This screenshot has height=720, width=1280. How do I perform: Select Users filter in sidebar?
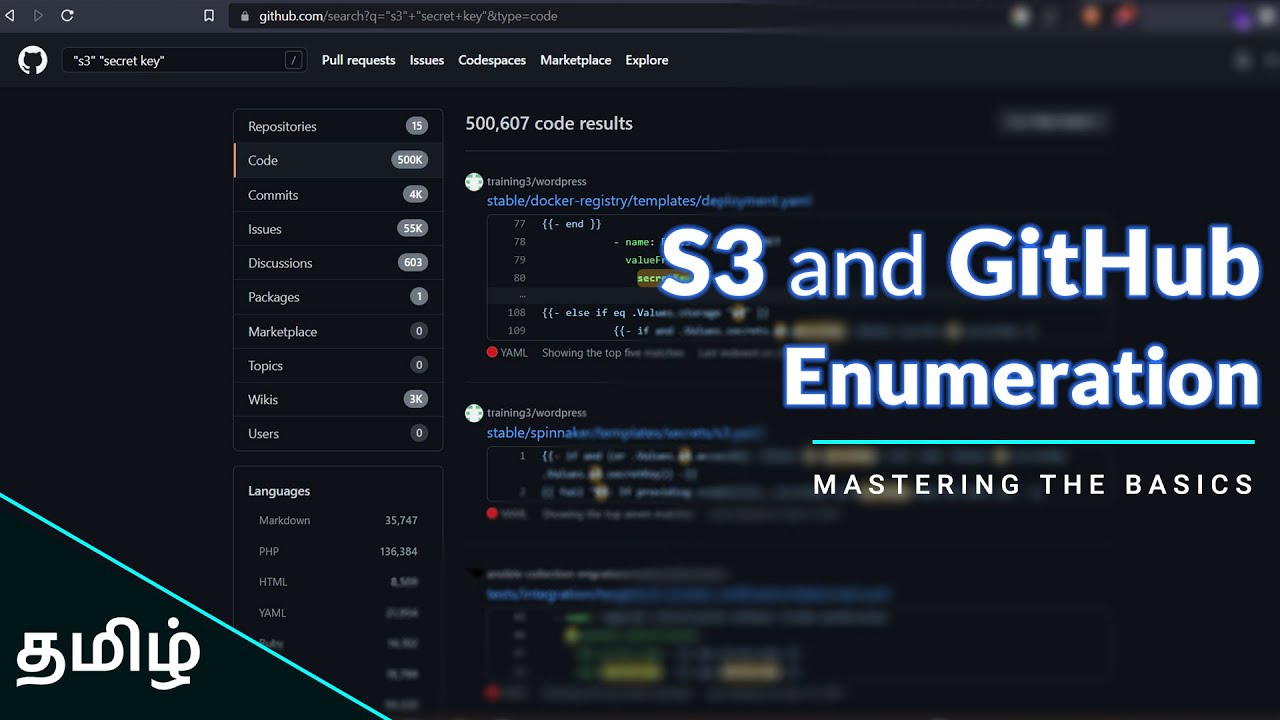click(338, 433)
